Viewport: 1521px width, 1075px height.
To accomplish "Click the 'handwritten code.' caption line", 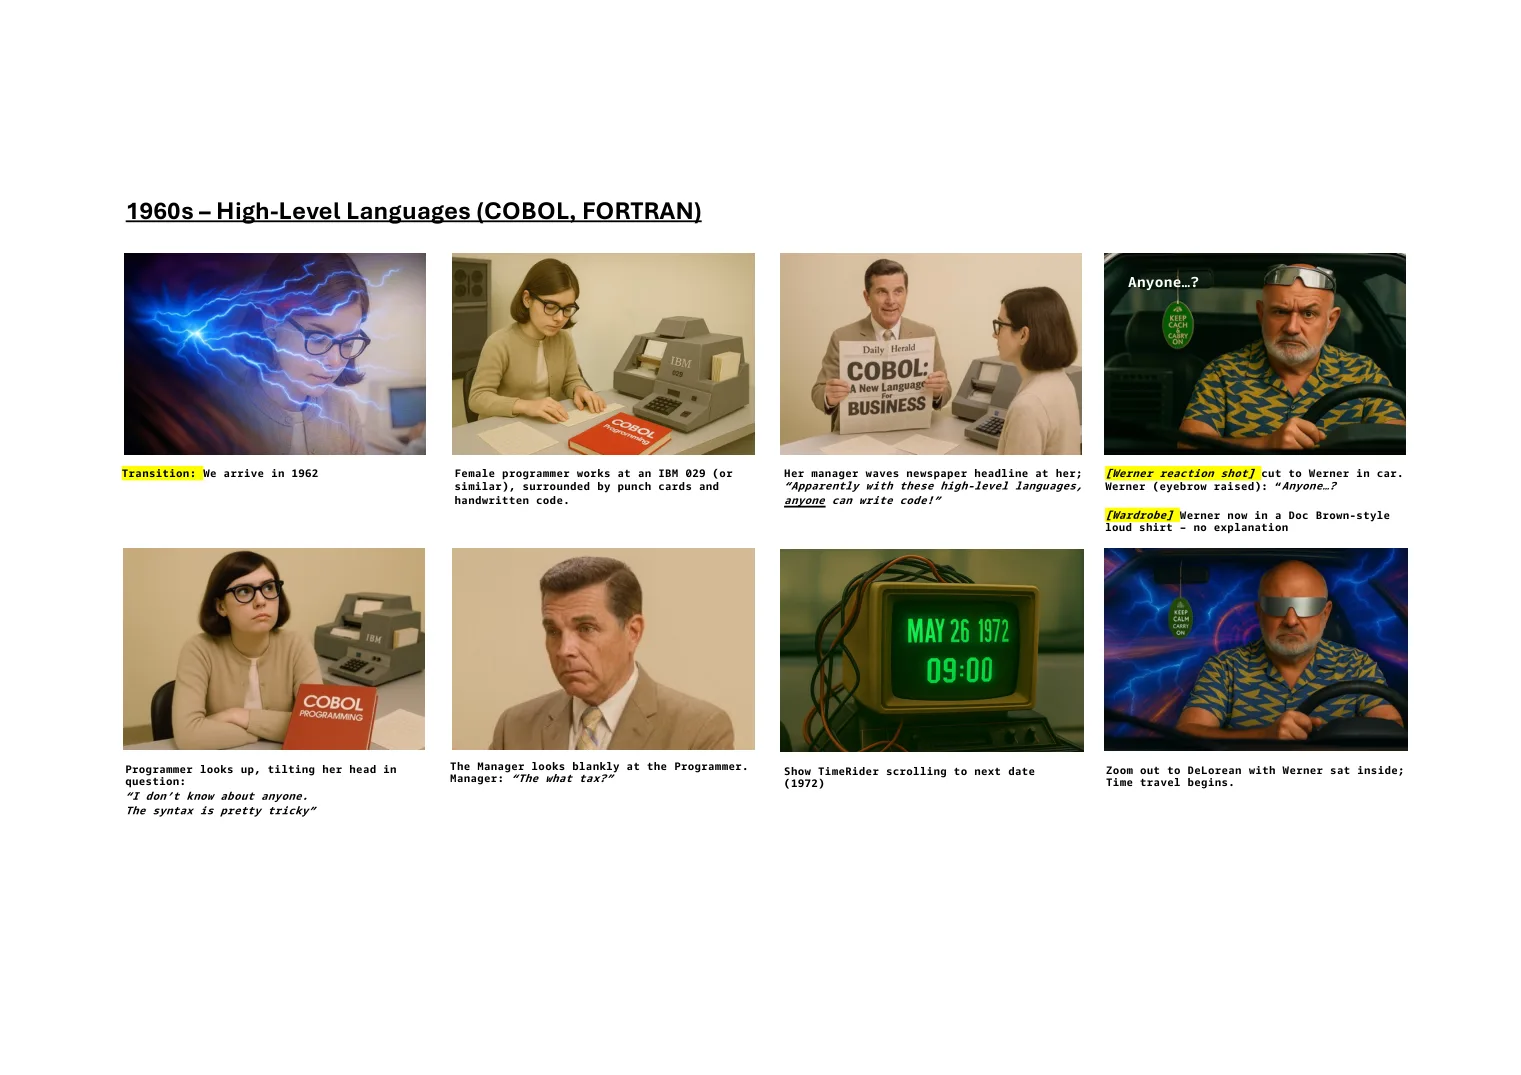I will tap(512, 501).
